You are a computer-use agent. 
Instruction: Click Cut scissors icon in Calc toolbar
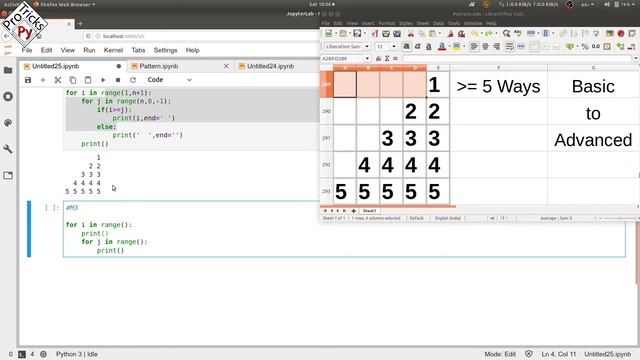coord(411,33)
